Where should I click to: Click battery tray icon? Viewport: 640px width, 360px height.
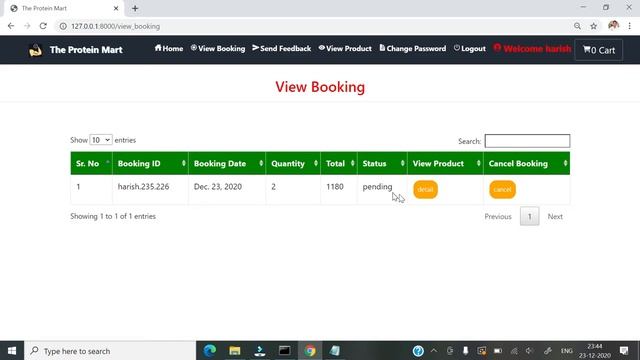pyautogui.click(x=498, y=351)
